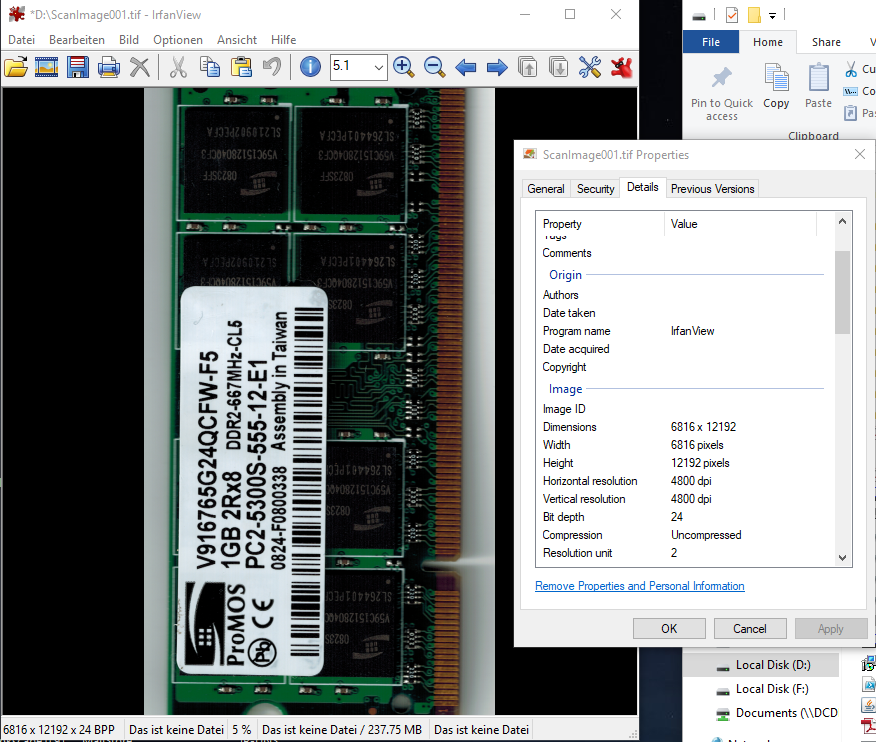The width and height of the screenshot is (876, 742).
Task: Open the Datei menu
Action: [x=21, y=40]
